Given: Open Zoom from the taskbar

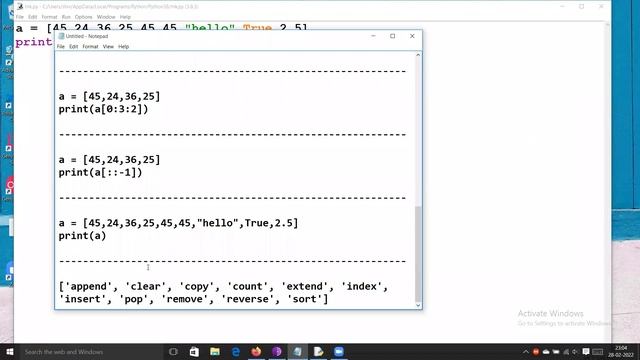Looking at the screenshot, I should 339,351.
